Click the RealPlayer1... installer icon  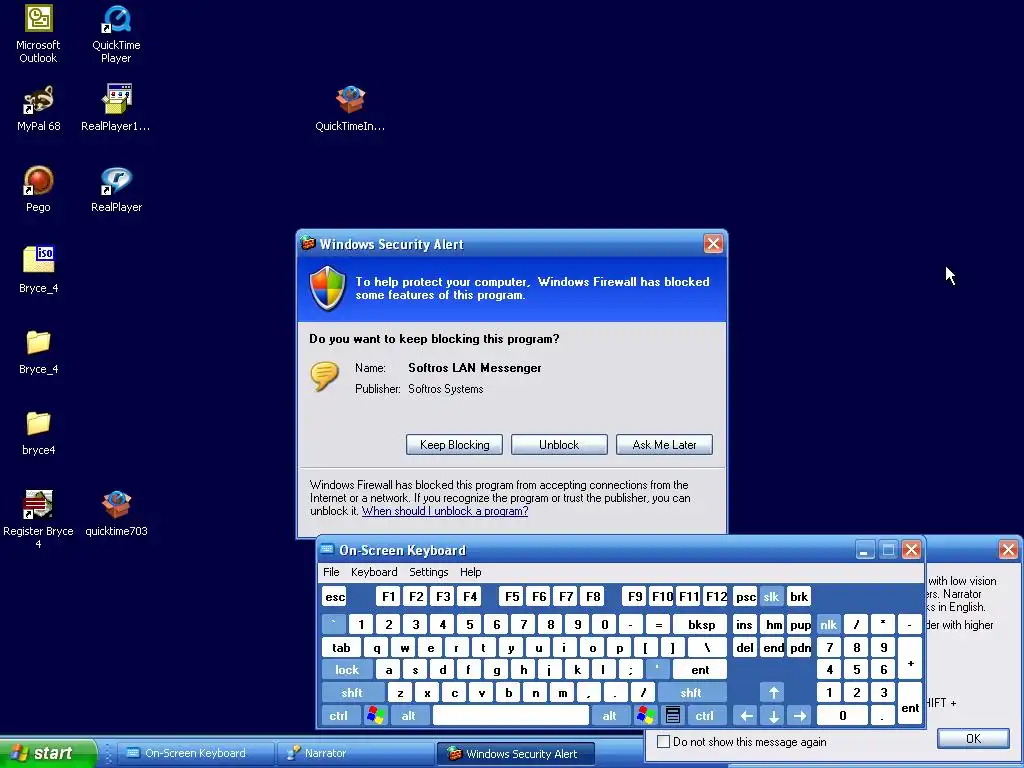click(116, 108)
